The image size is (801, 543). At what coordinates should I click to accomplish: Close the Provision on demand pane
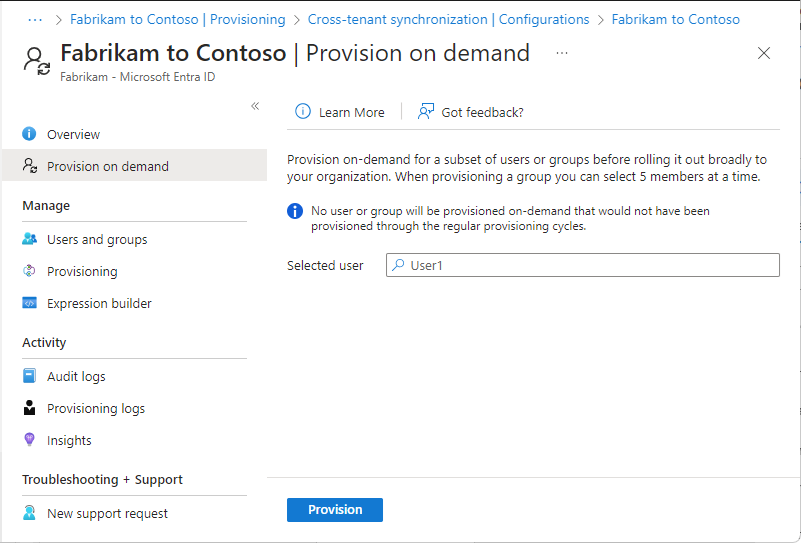click(x=764, y=53)
